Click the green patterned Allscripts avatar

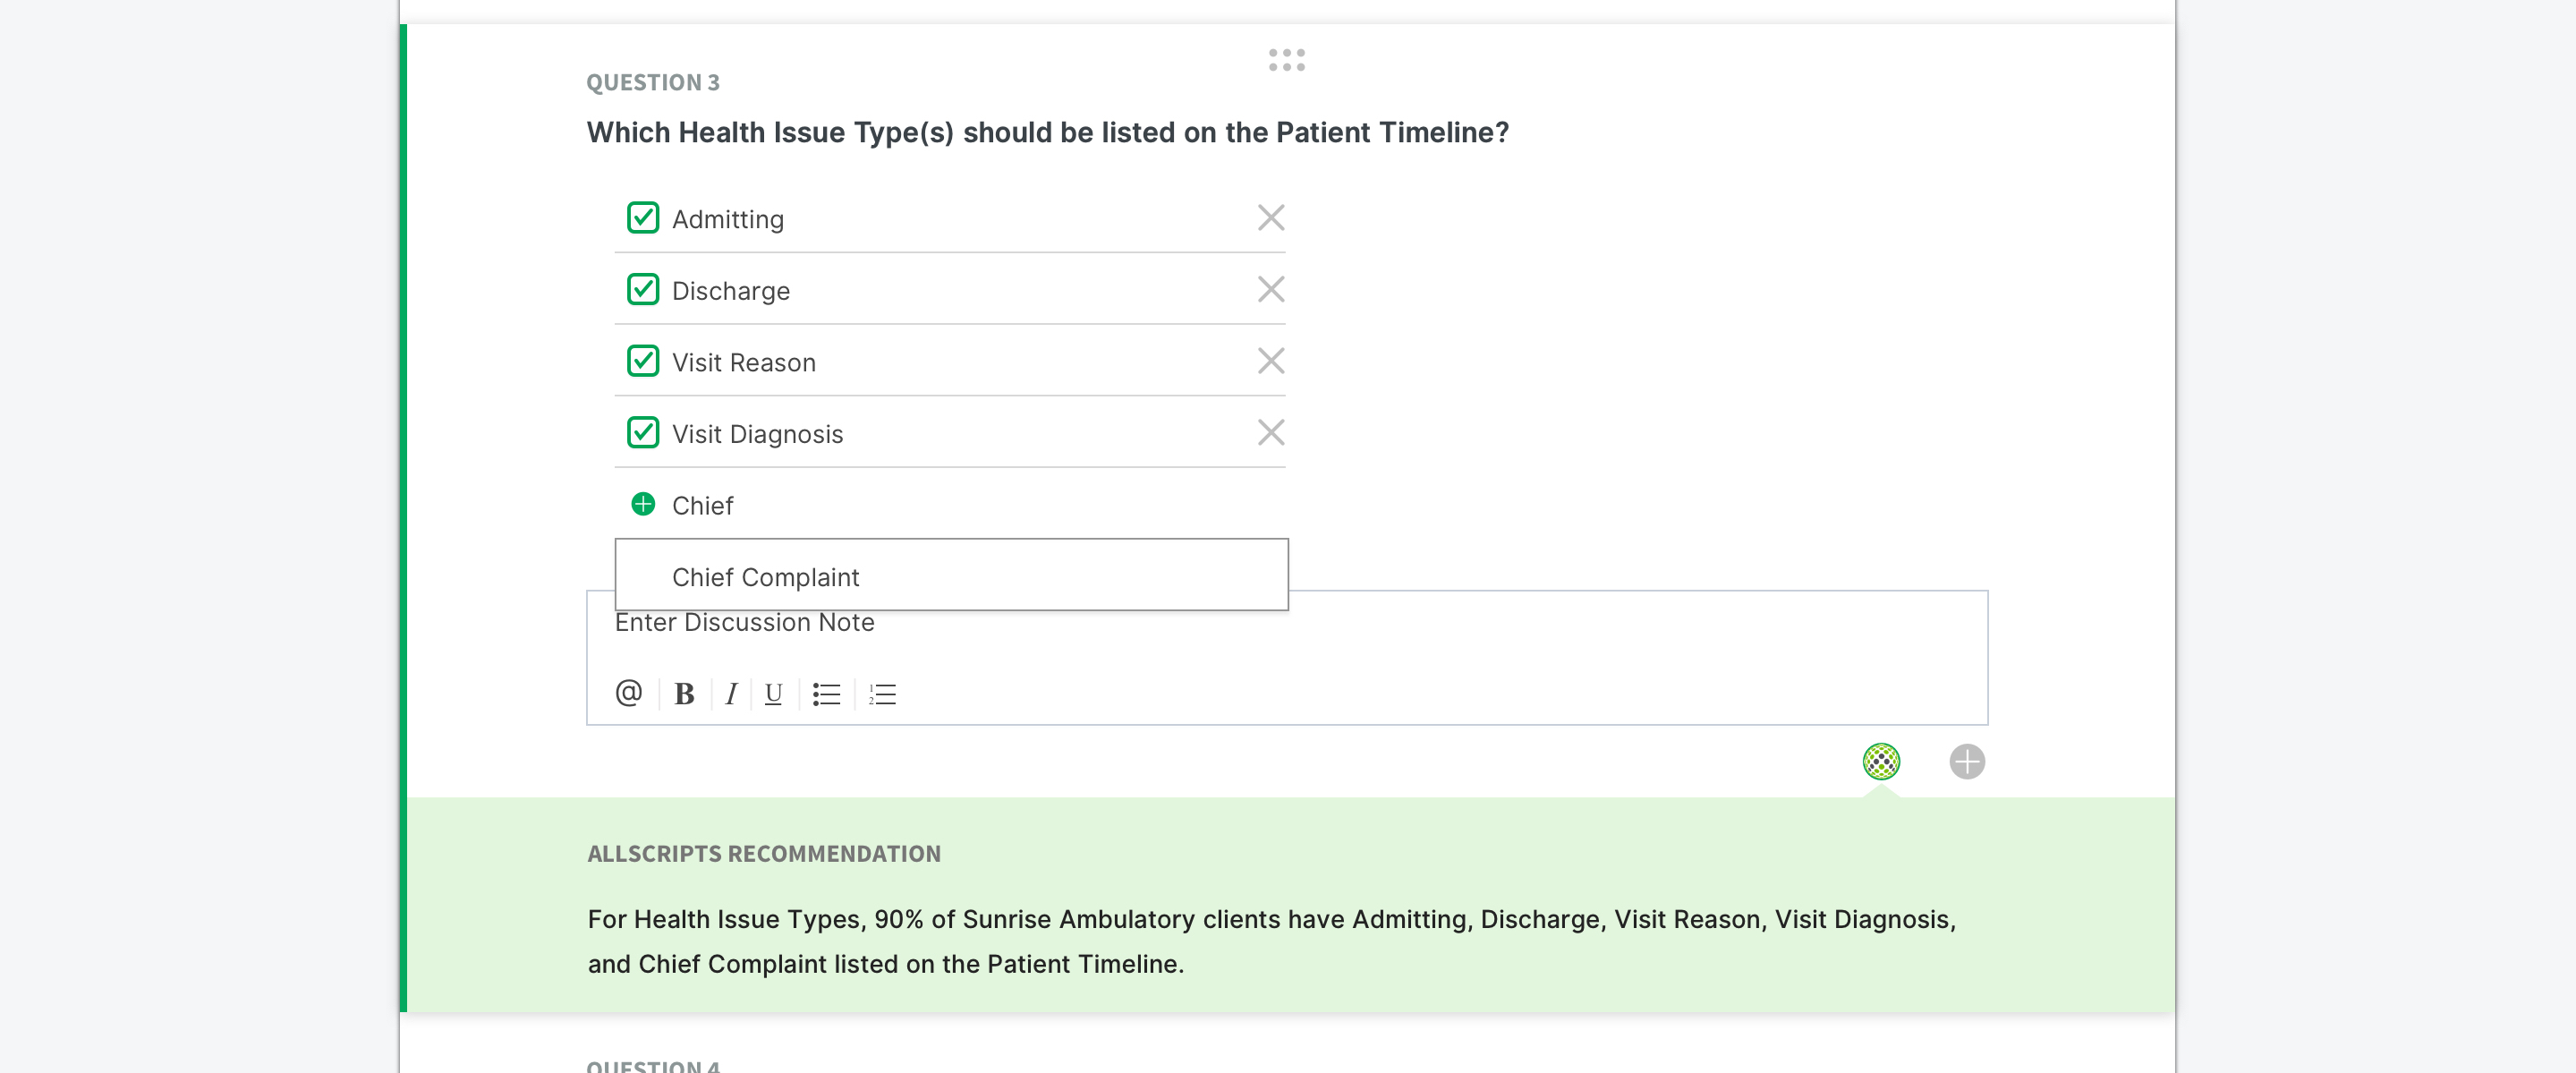(x=1881, y=762)
